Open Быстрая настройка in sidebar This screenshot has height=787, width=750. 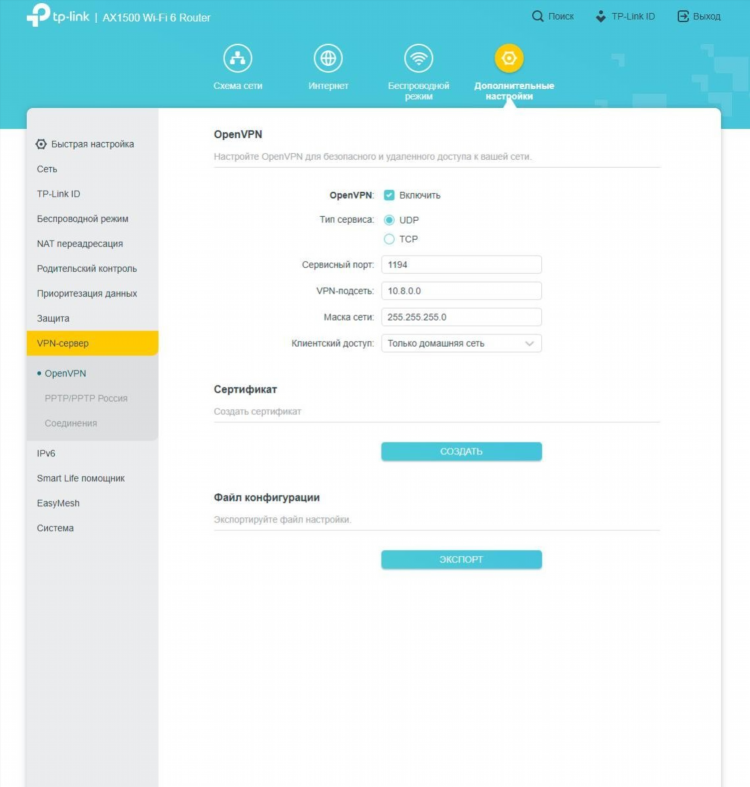pyautogui.click(x=92, y=144)
